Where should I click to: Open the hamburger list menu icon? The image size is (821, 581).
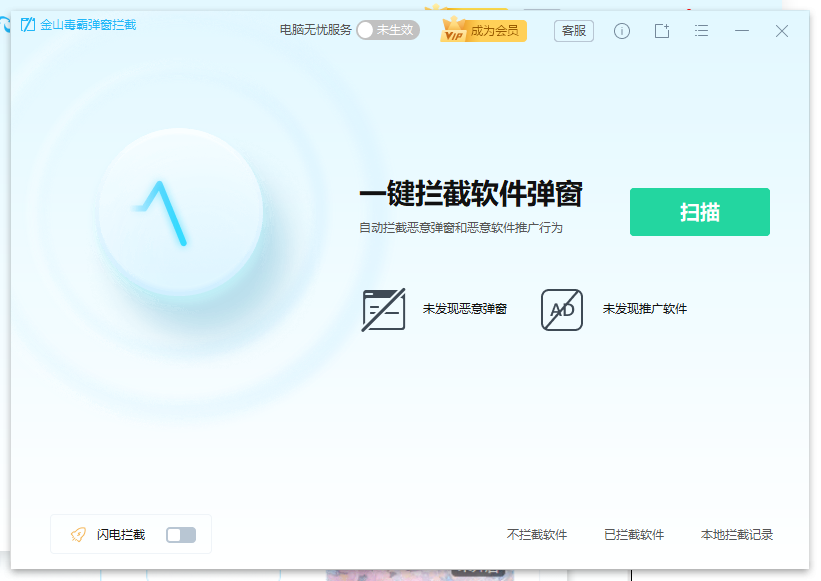[701, 31]
